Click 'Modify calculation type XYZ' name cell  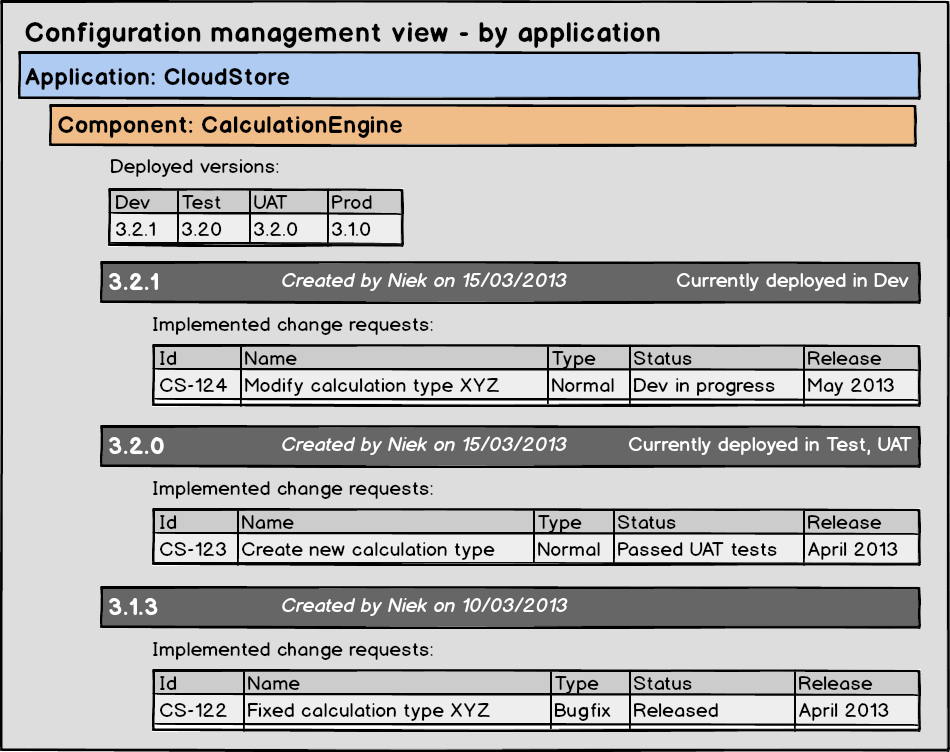394,386
